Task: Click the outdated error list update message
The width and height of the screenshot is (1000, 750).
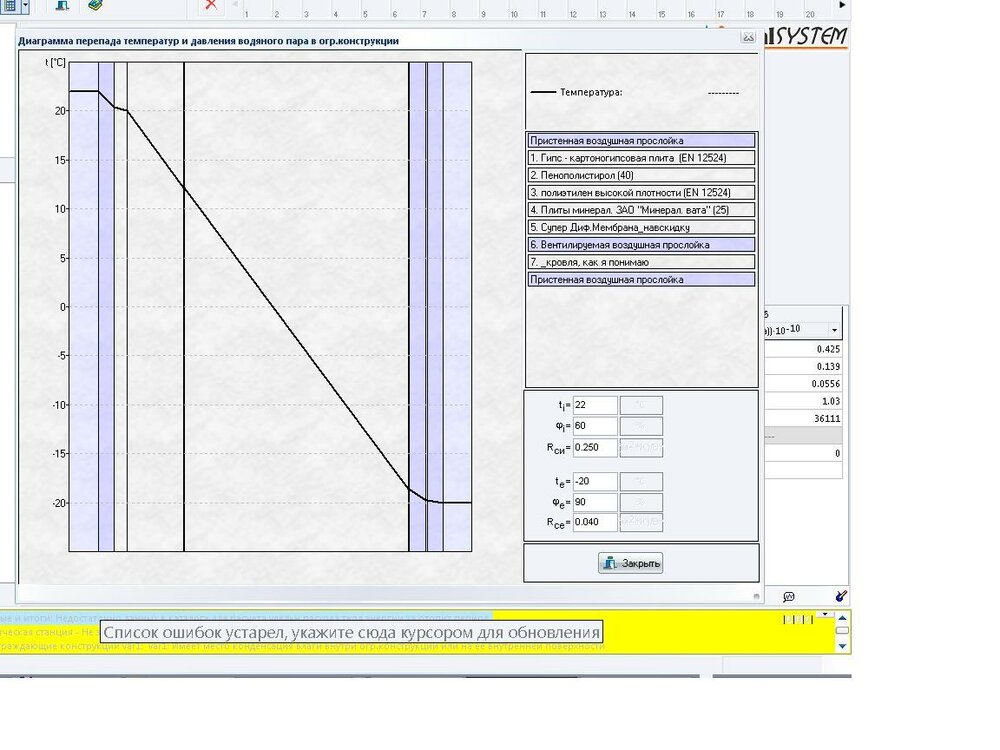Action: click(350, 632)
